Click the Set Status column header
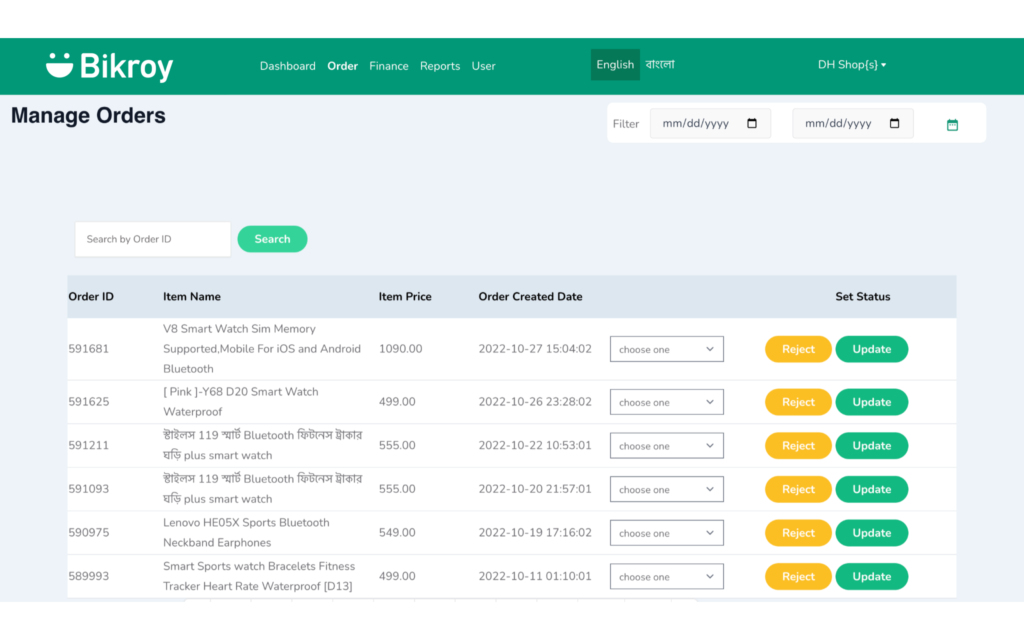Image resolution: width=1024 pixels, height=640 pixels. (x=863, y=297)
